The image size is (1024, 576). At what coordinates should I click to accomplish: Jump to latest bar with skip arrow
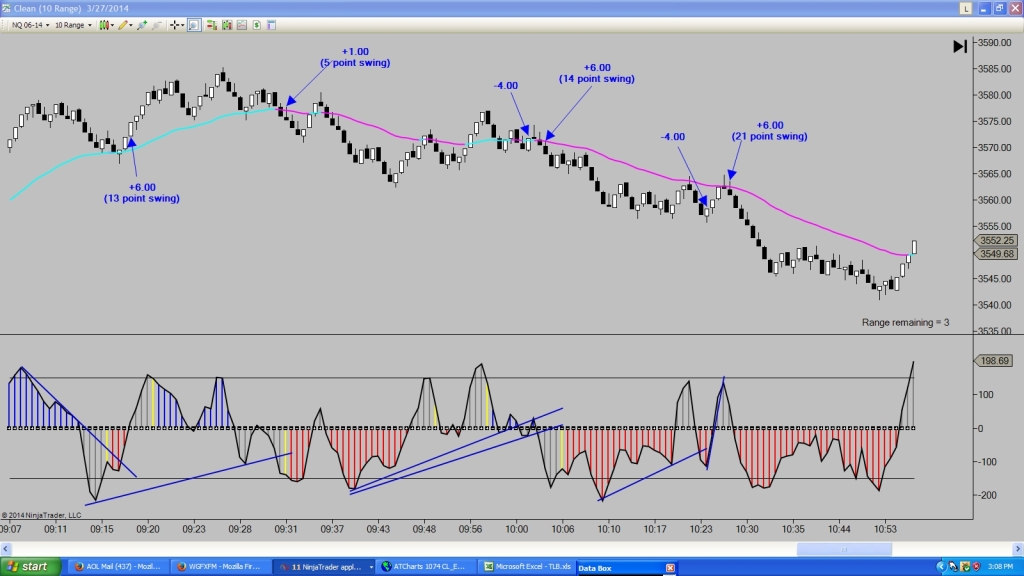tap(959, 46)
